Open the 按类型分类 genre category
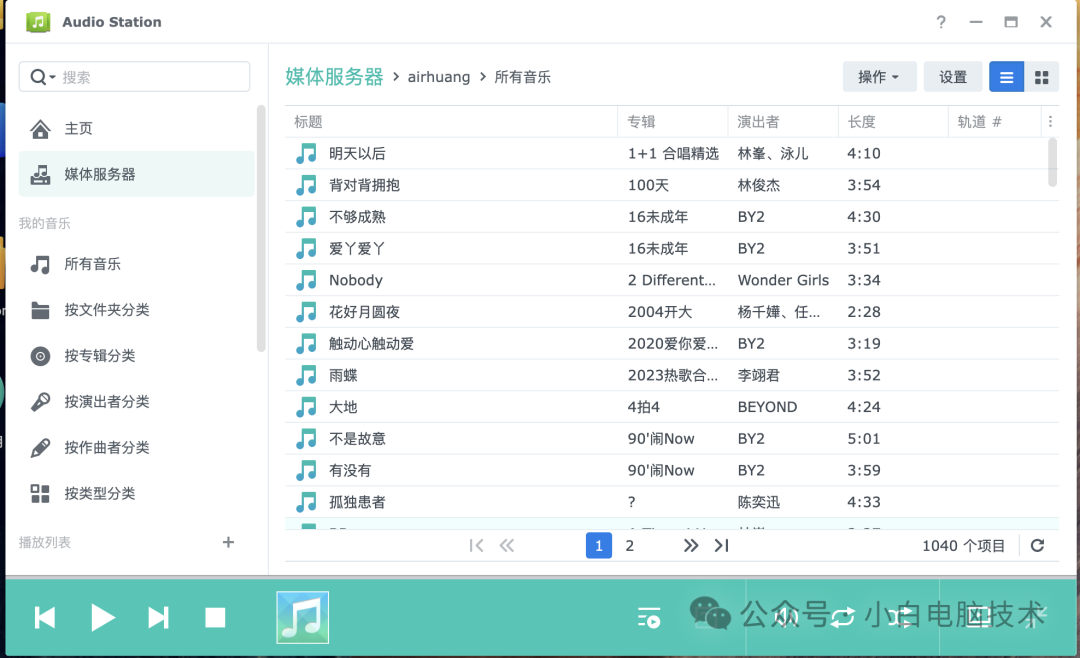 pyautogui.click(x=98, y=493)
